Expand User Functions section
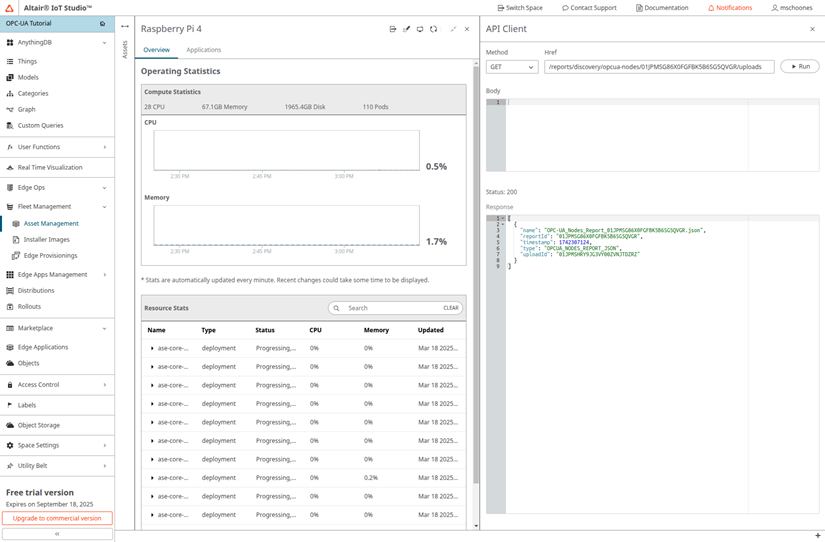Viewport: 825px width, 542px height. point(104,147)
